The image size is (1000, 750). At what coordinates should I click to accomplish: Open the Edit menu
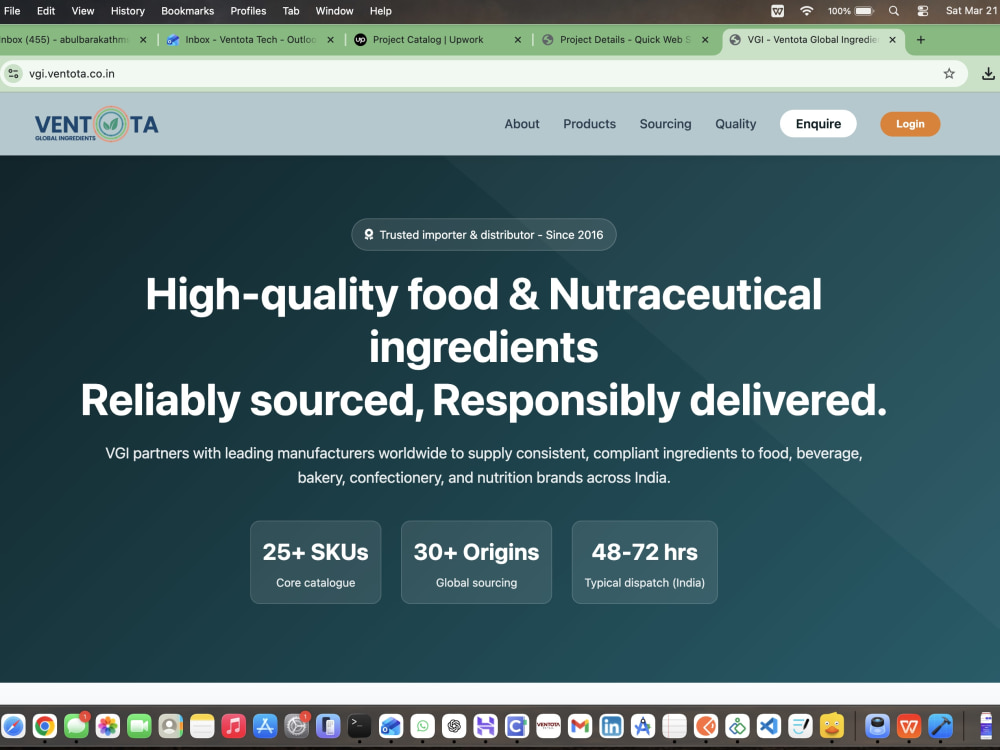click(46, 11)
